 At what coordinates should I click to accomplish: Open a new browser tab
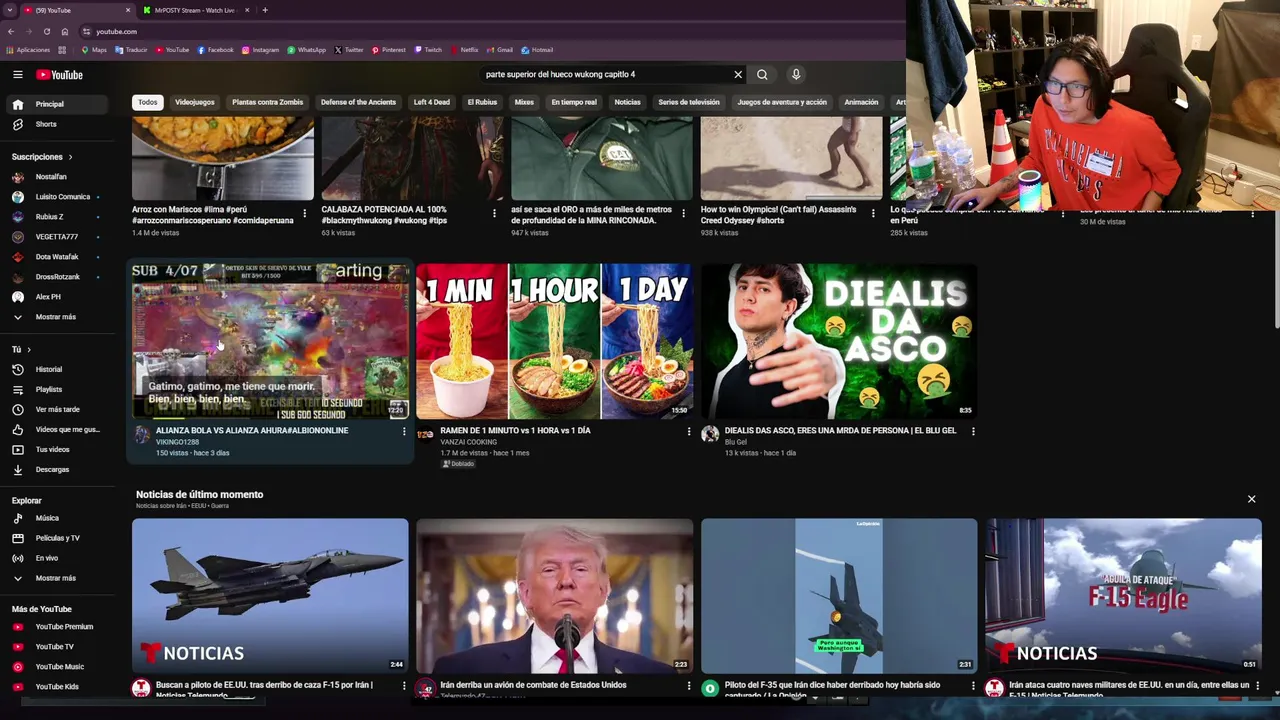pyautogui.click(x=265, y=10)
